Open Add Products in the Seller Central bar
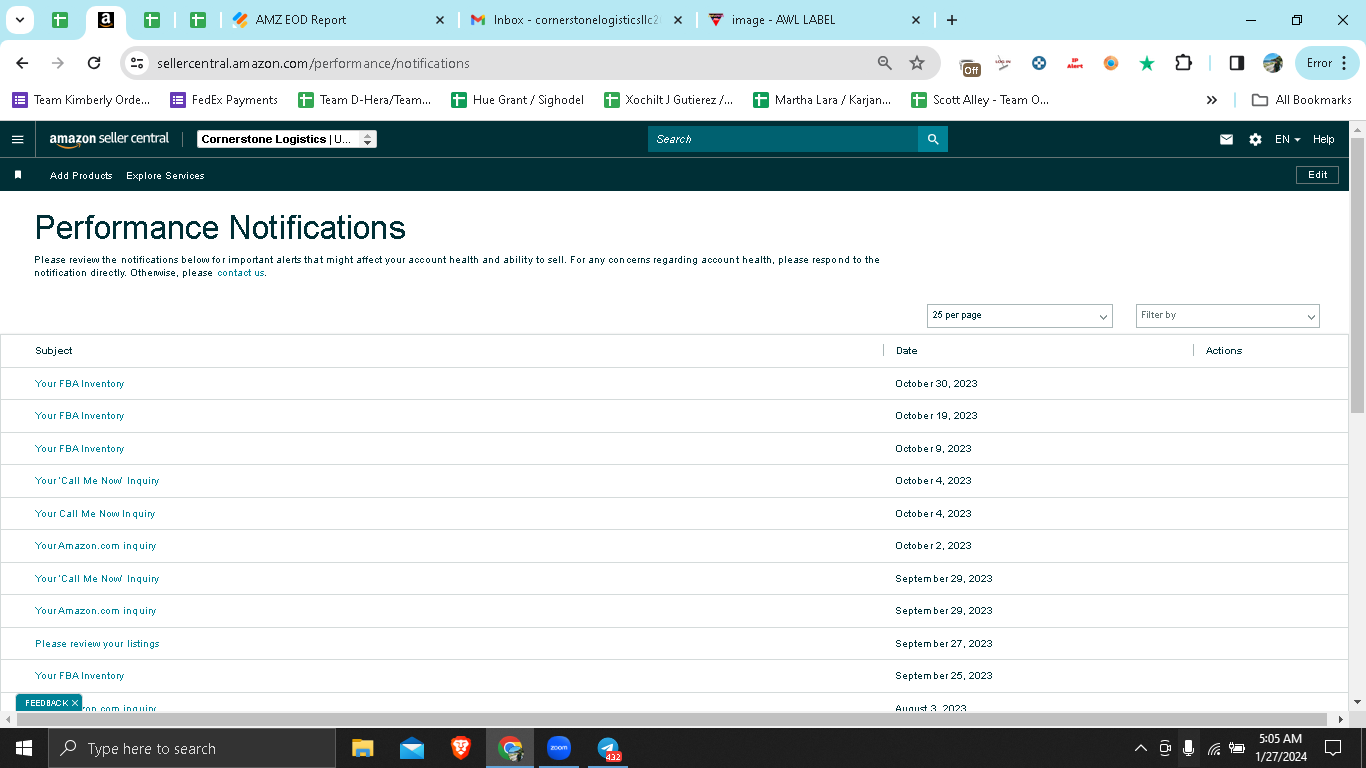Viewport: 1366px width, 768px height. pos(81,175)
